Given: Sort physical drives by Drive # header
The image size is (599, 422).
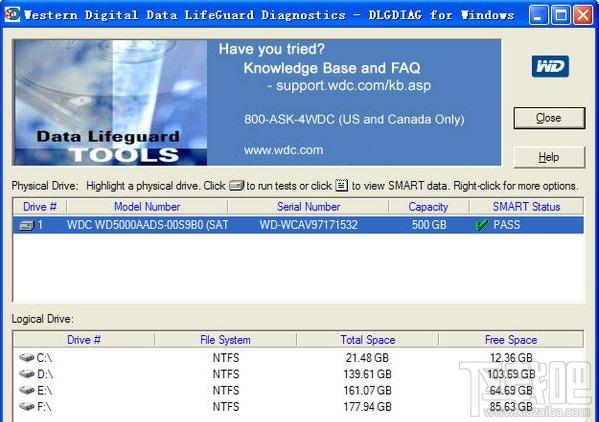Looking at the screenshot, I should 40,207.
